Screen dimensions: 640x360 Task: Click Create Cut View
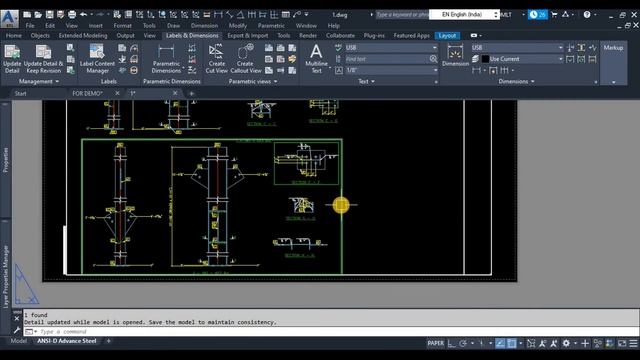point(216,59)
